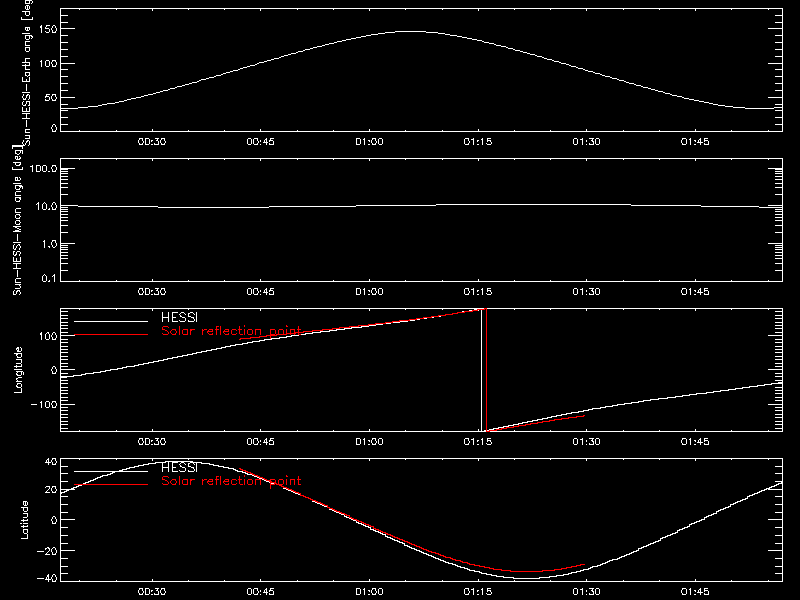
Task: Click the Sun-HESSI-Earth angle [deg] axis title
Action: (x=27, y=72)
